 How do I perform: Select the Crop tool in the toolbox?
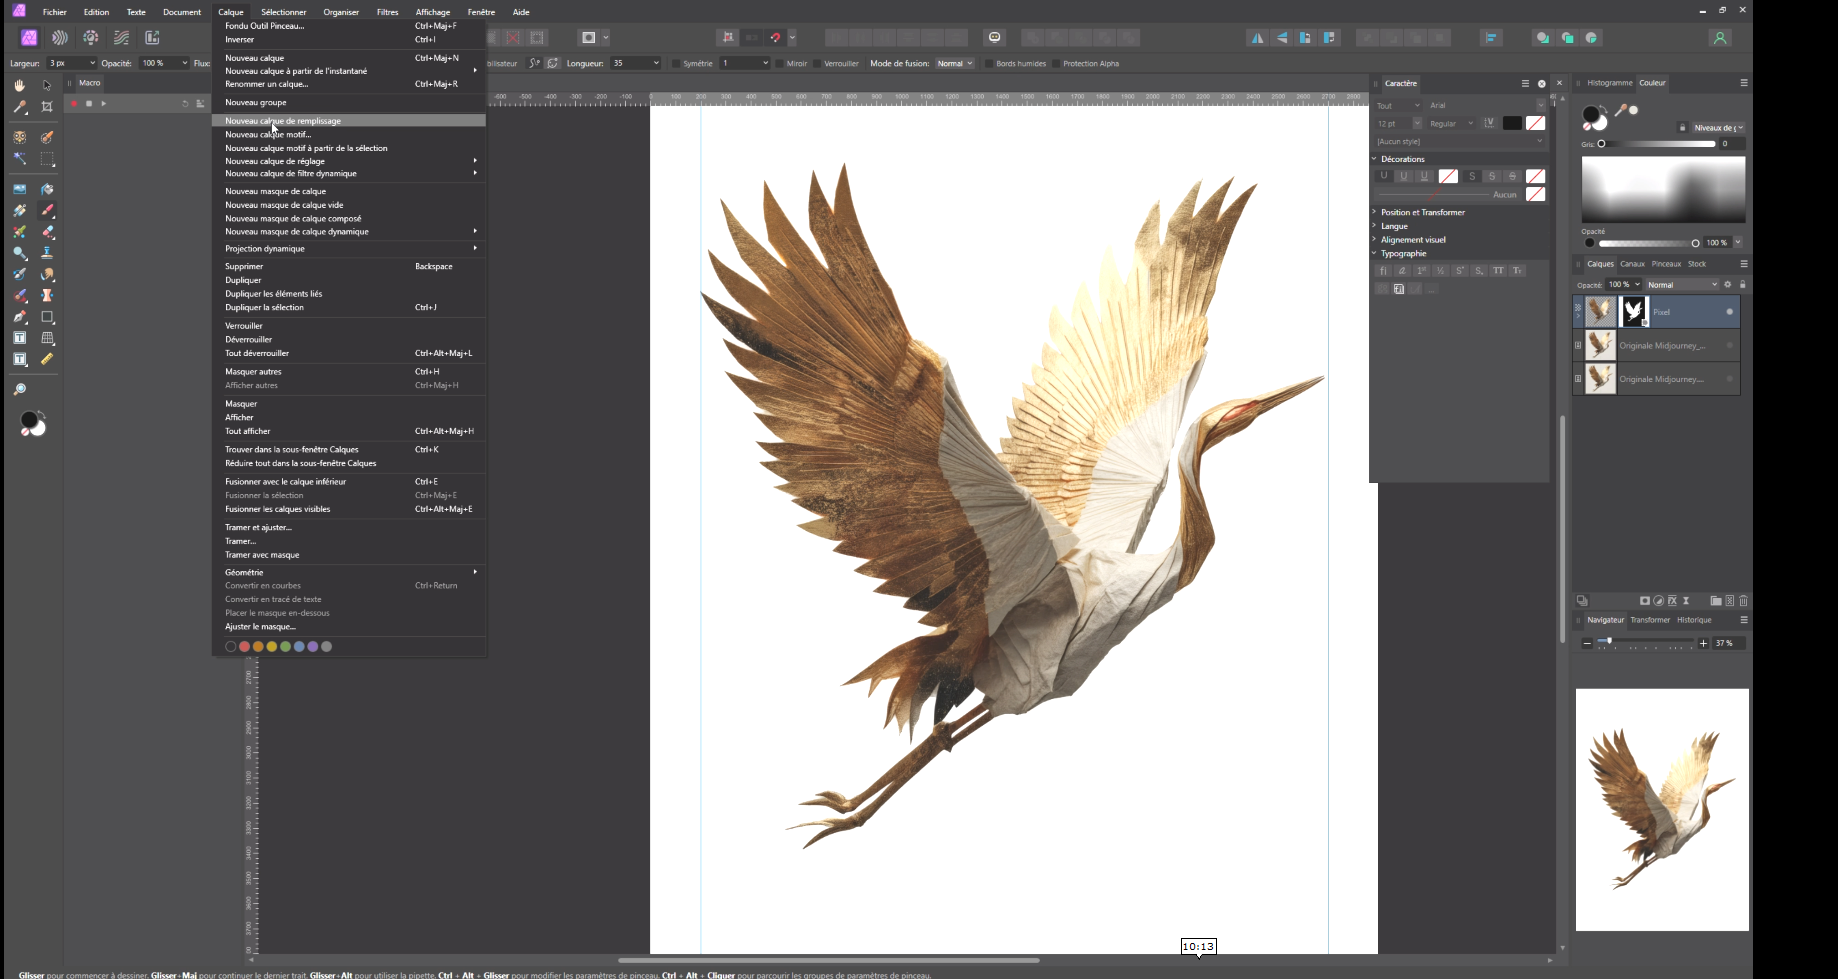47,107
